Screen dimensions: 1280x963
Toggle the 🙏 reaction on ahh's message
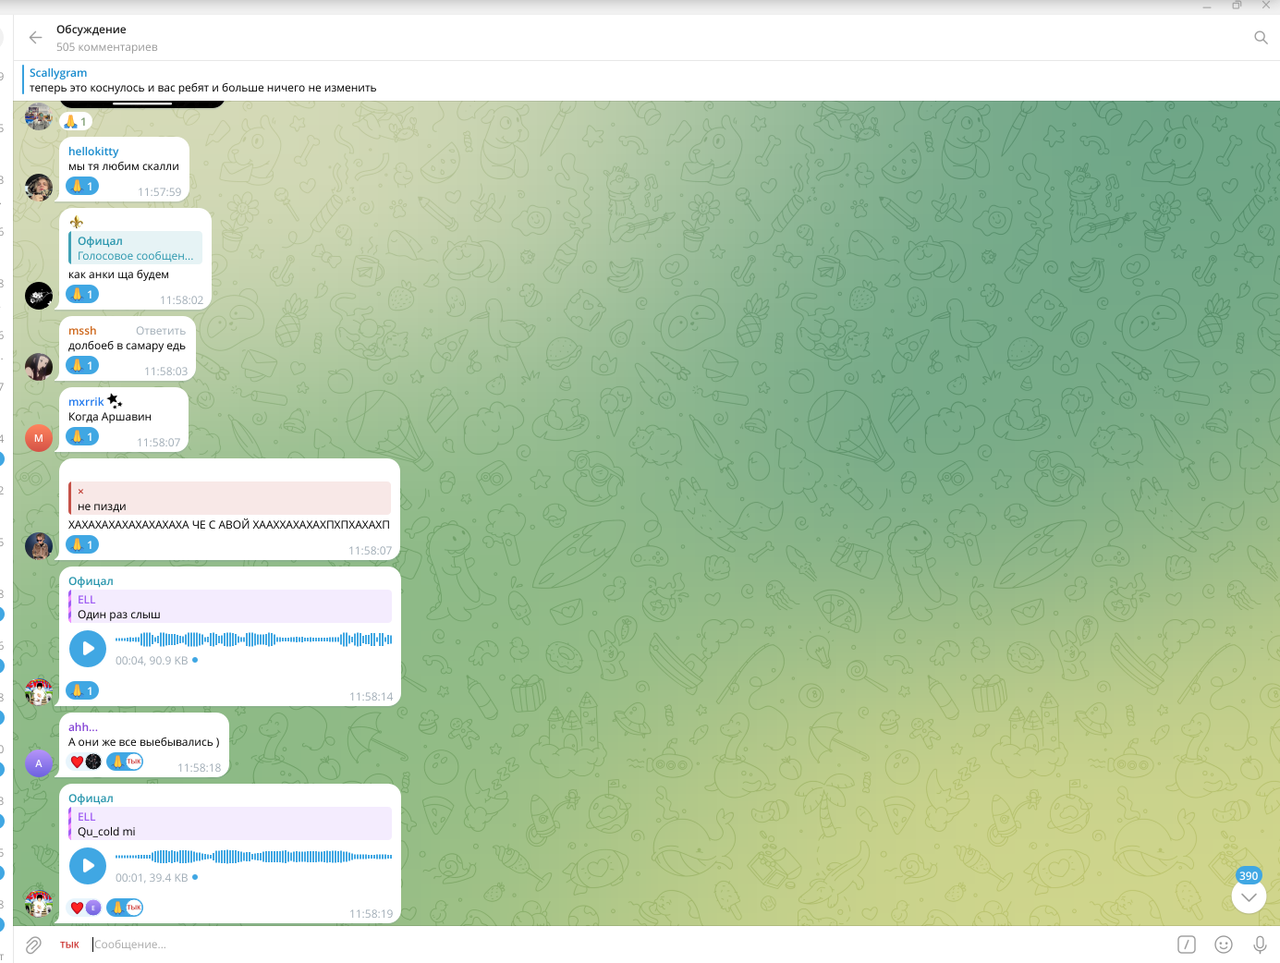coord(125,762)
